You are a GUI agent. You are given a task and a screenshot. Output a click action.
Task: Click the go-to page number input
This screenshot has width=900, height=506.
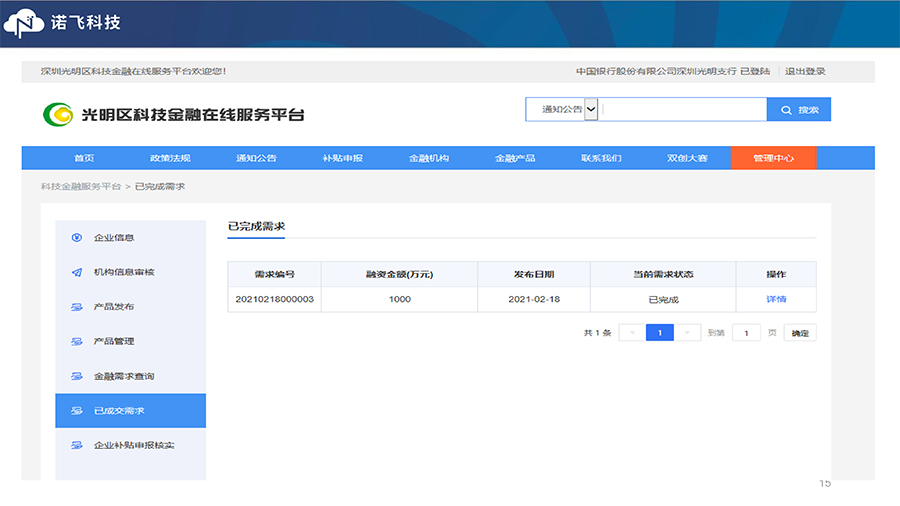(746, 333)
